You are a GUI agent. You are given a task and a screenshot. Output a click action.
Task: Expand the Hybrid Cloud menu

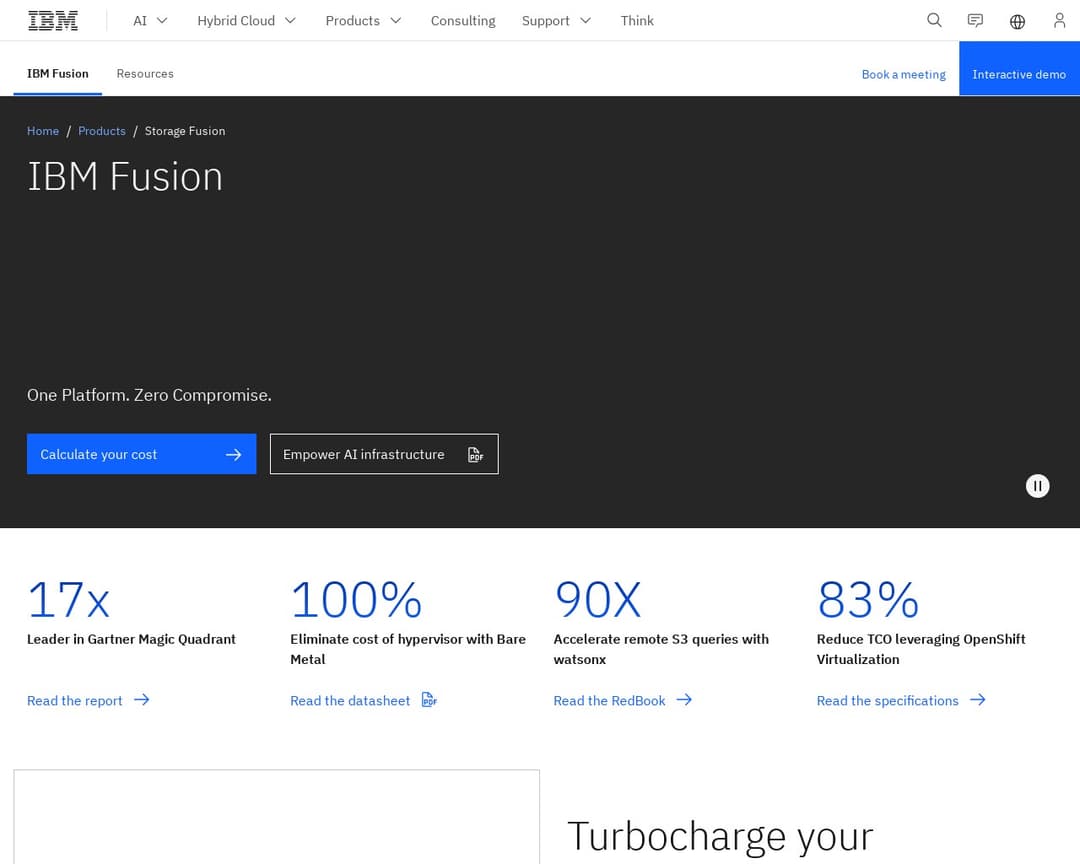[247, 21]
